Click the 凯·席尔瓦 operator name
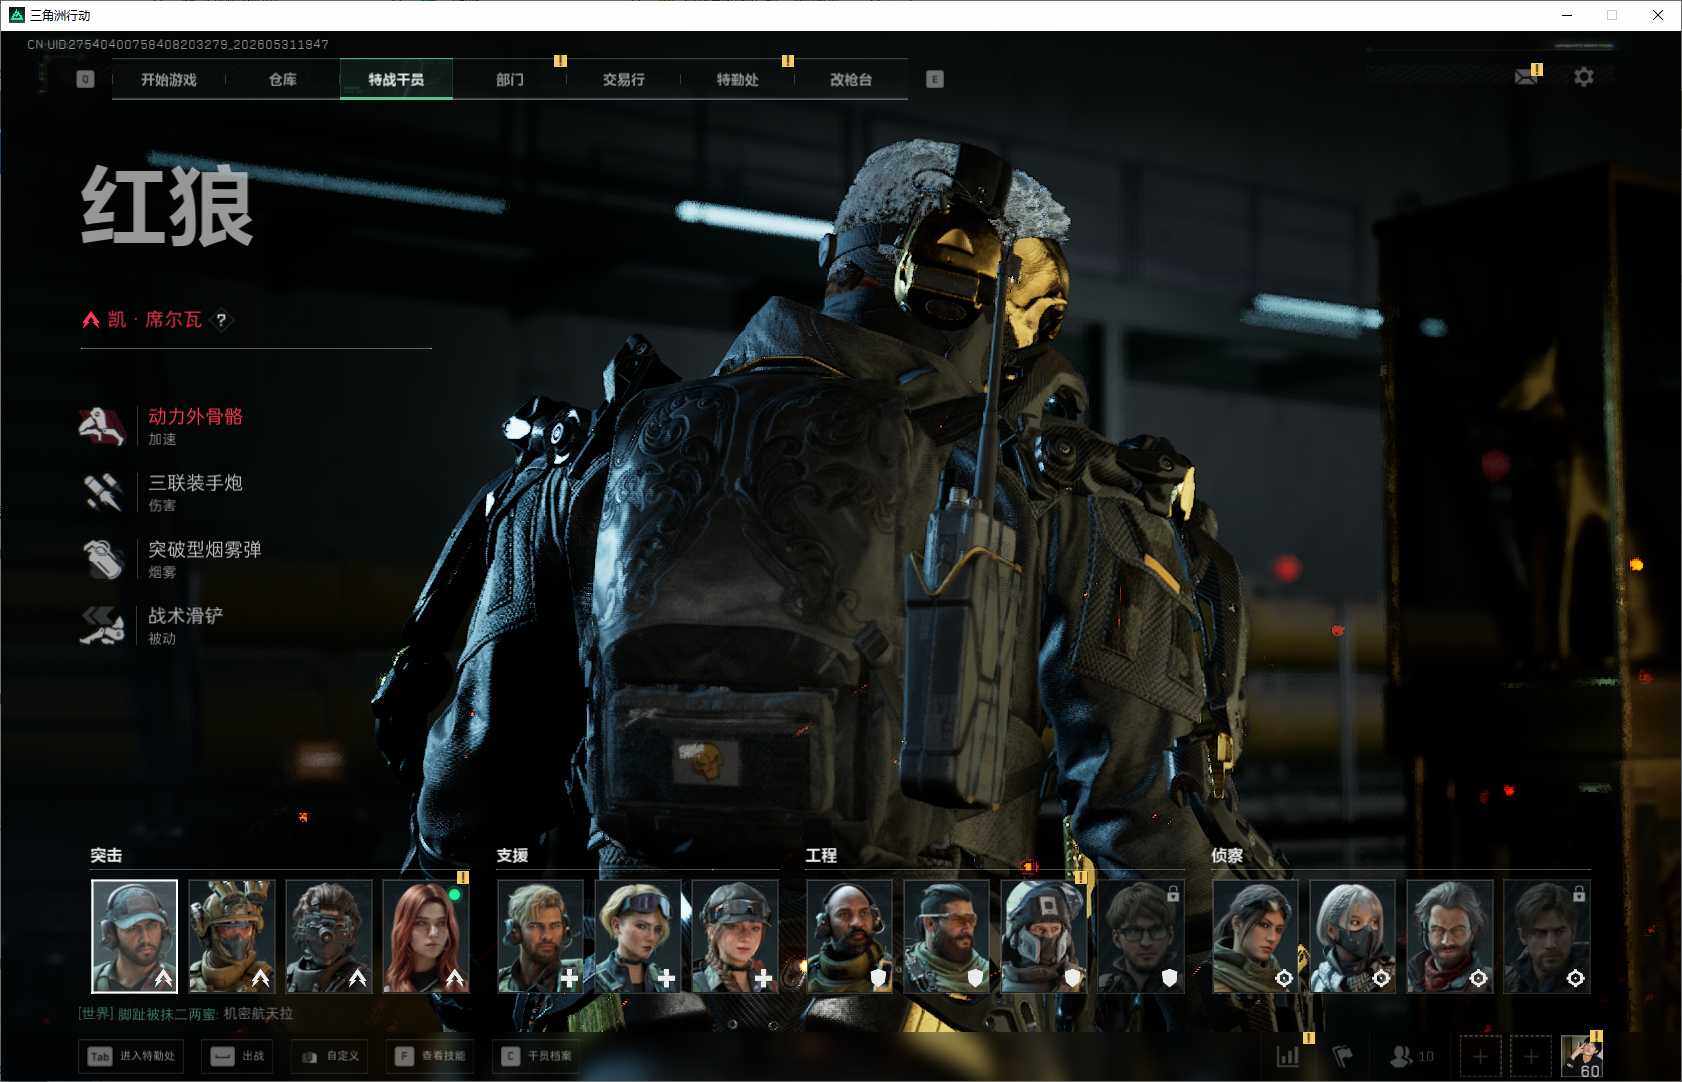This screenshot has height=1082, width=1682. [155, 319]
